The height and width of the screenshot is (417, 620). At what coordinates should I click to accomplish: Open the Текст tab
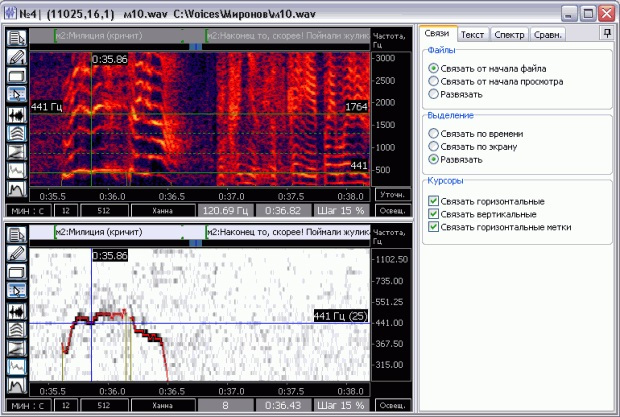(x=473, y=34)
